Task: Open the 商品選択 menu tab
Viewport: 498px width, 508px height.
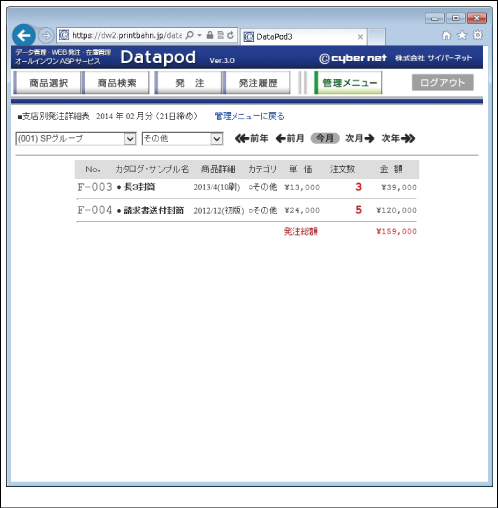Action: tap(48, 83)
